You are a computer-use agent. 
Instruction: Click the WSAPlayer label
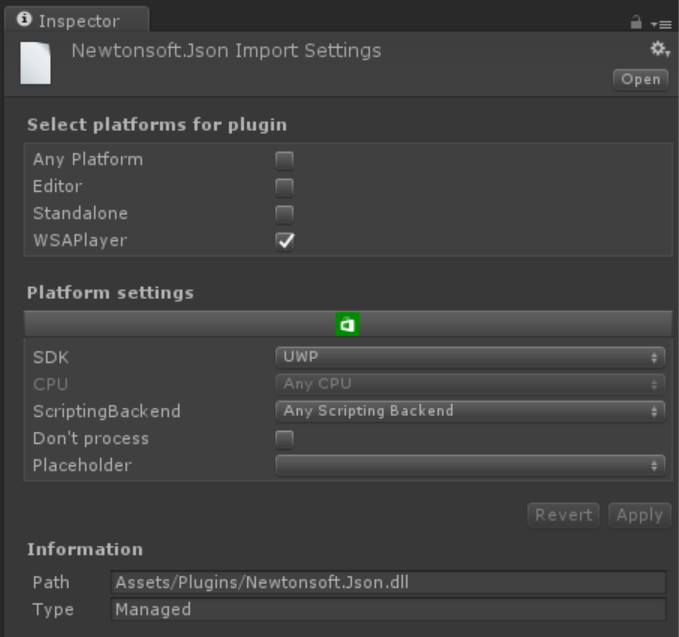click(x=80, y=241)
